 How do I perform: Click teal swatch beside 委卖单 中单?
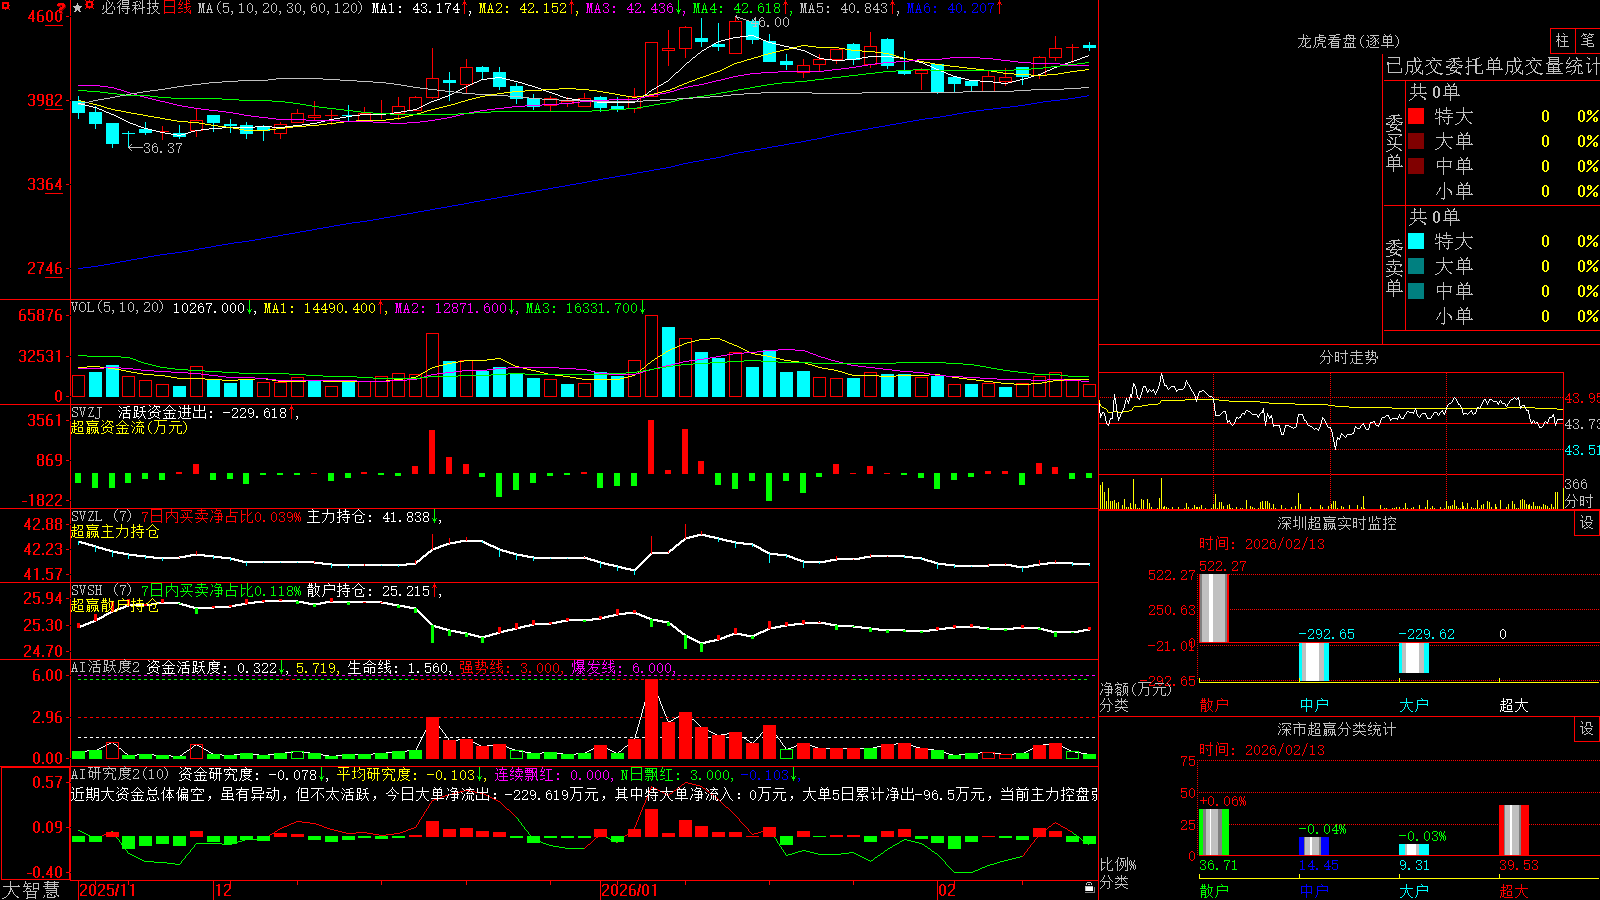(1416, 290)
